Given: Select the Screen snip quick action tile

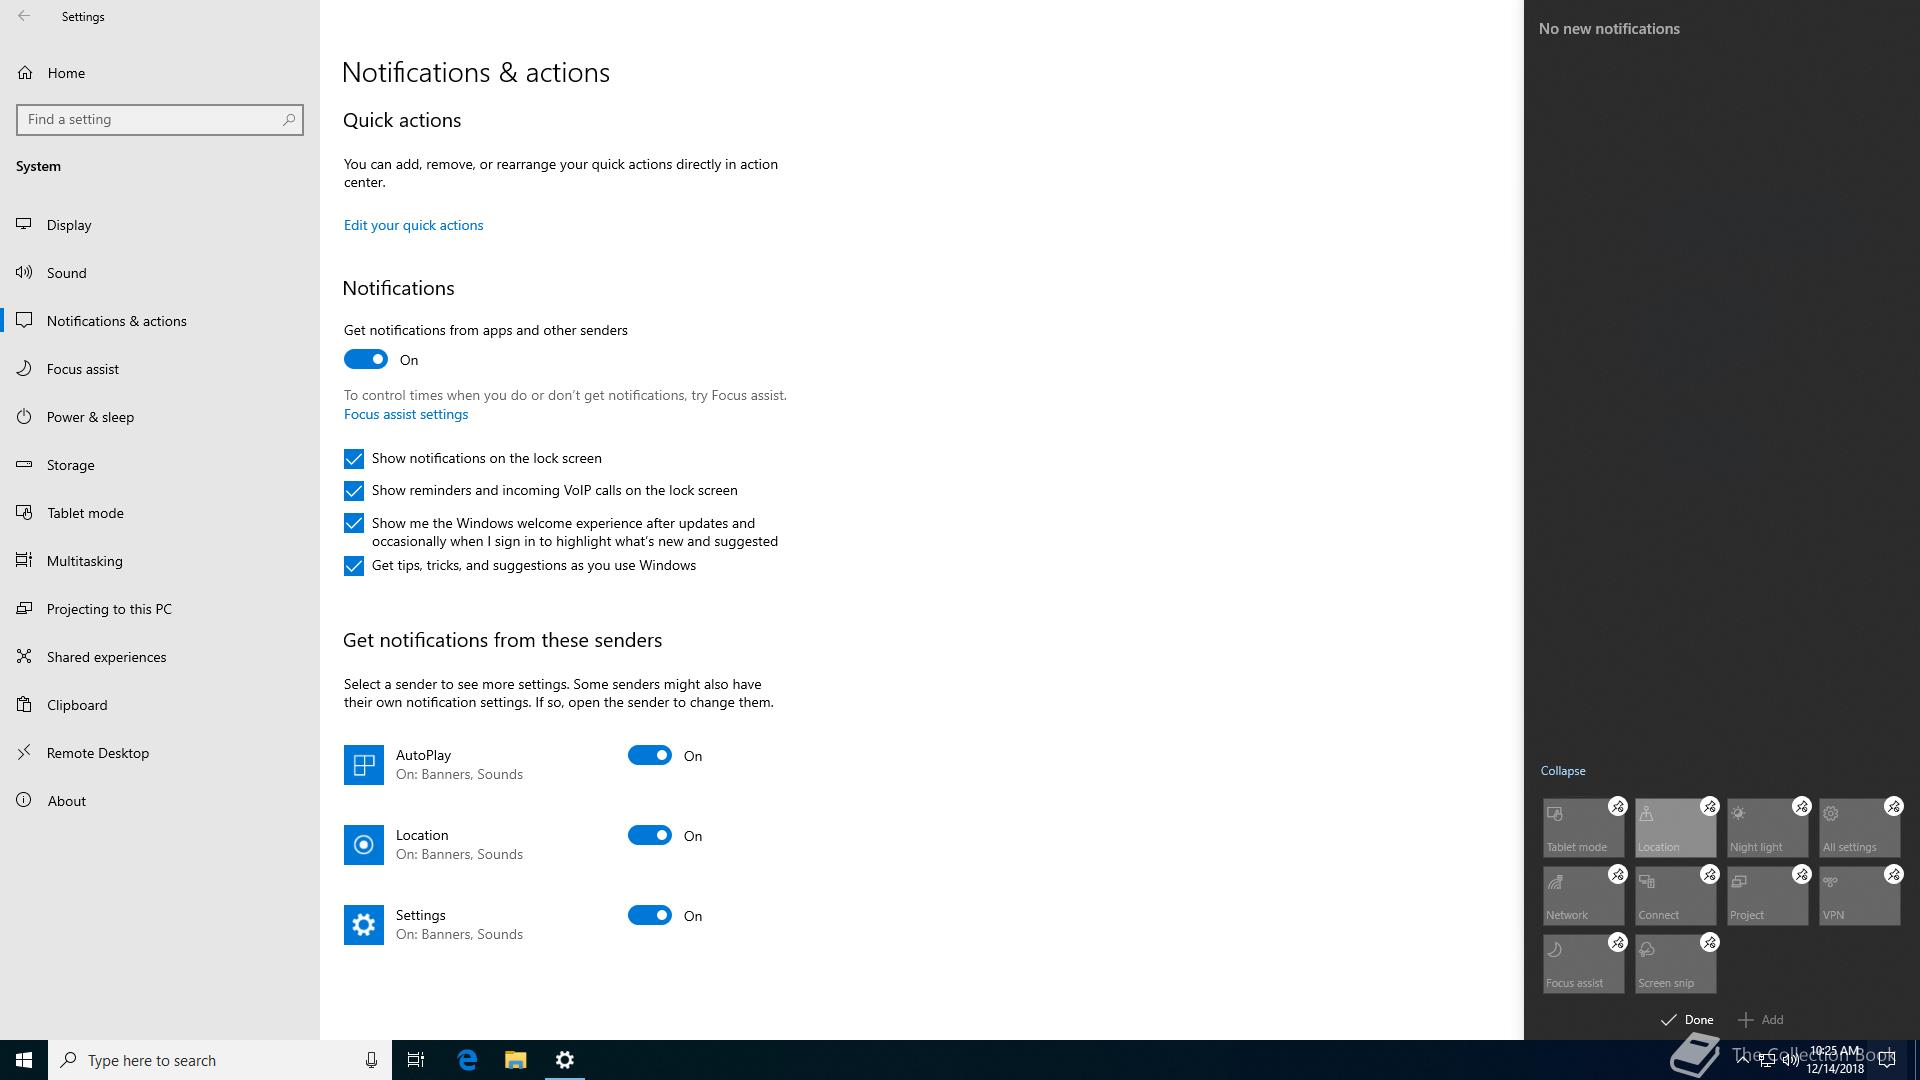Looking at the screenshot, I should 1675,964.
